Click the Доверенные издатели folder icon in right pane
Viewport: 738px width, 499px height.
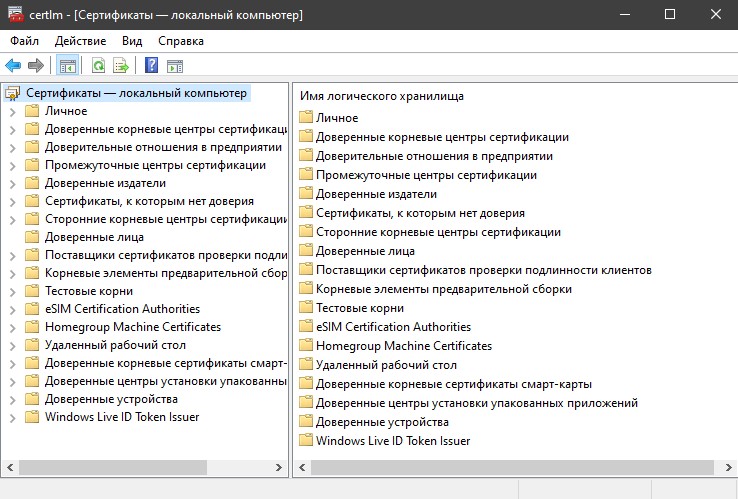[306, 193]
